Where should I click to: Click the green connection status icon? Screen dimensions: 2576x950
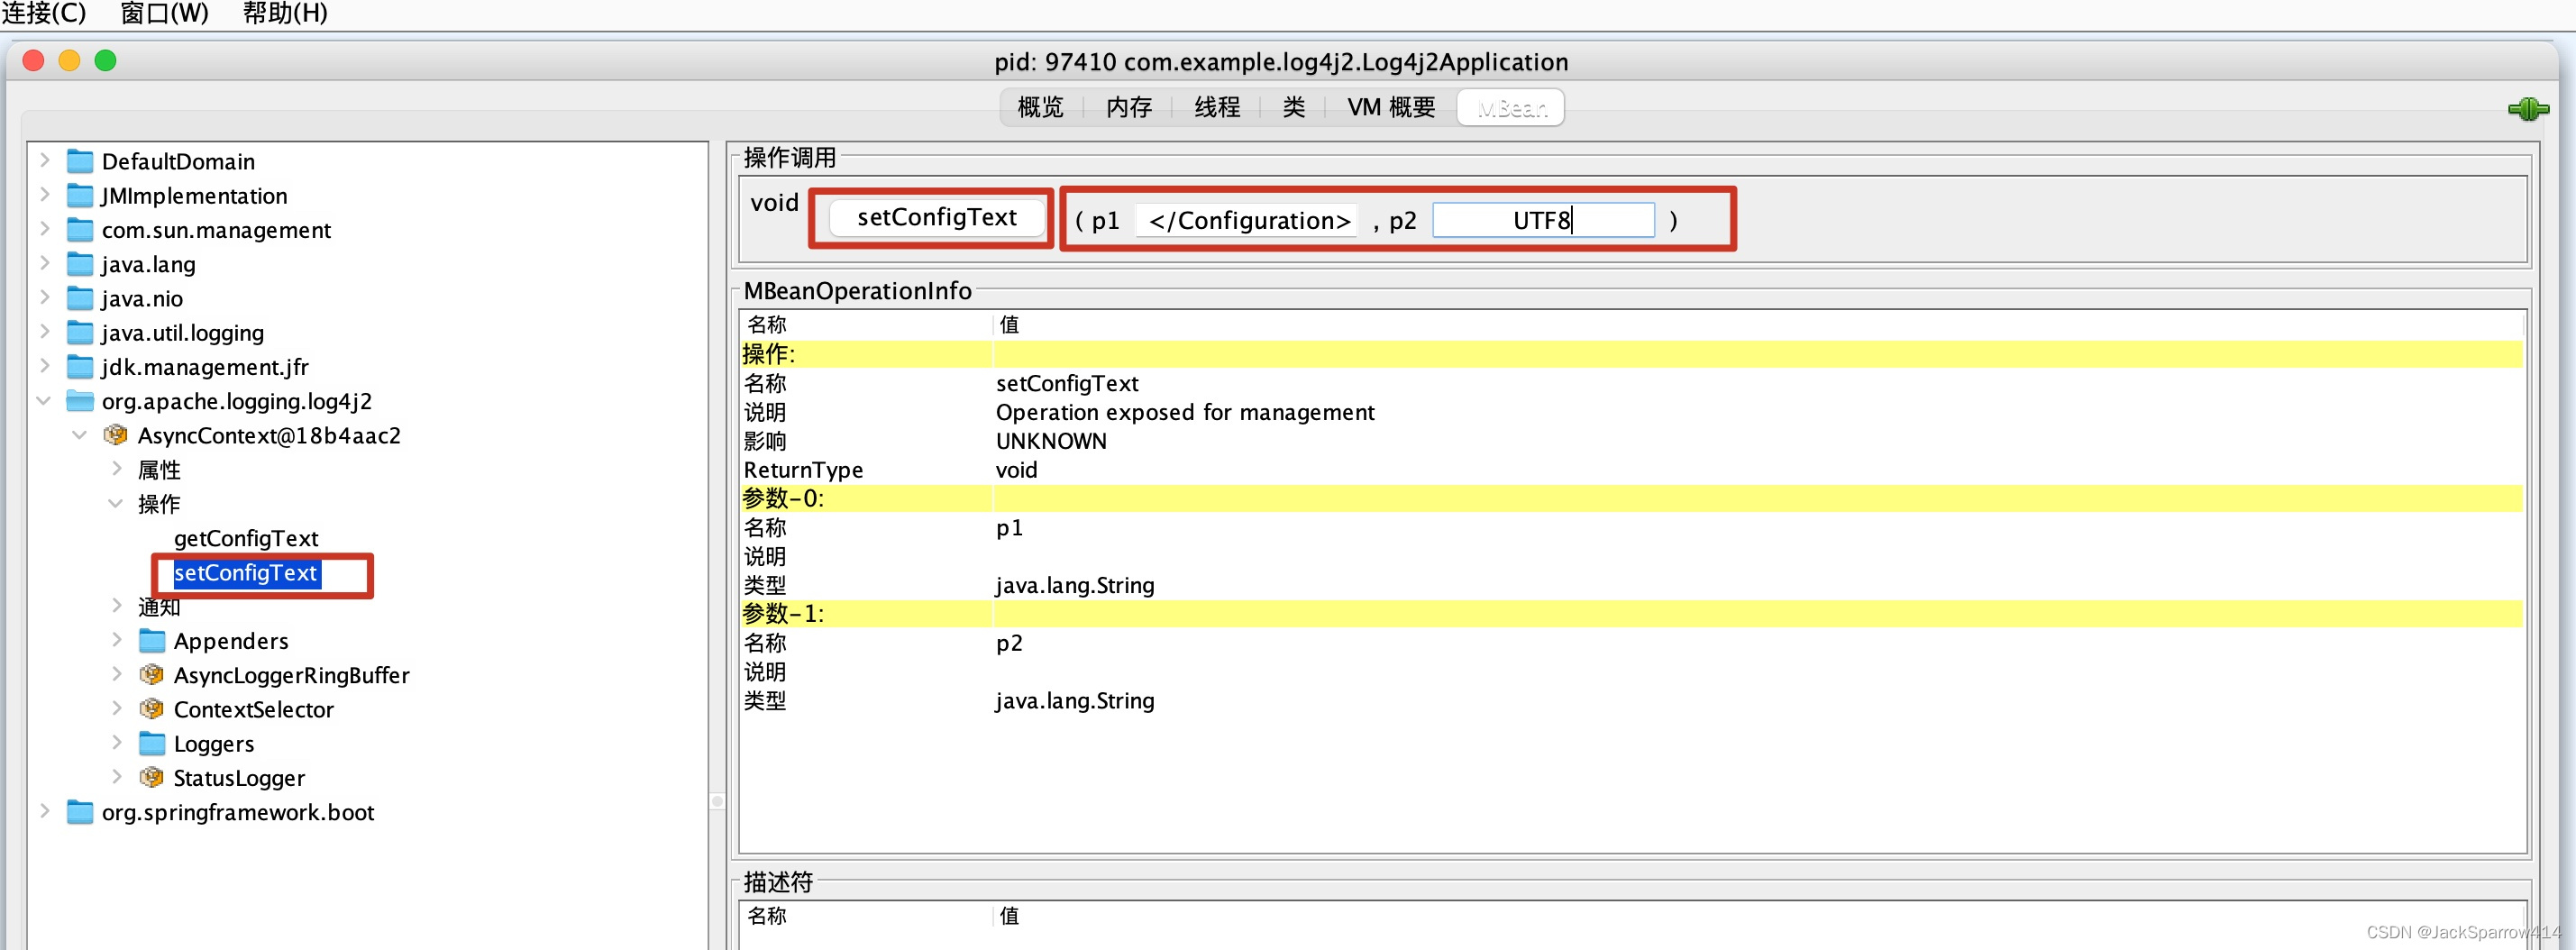[x=2528, y=110]
